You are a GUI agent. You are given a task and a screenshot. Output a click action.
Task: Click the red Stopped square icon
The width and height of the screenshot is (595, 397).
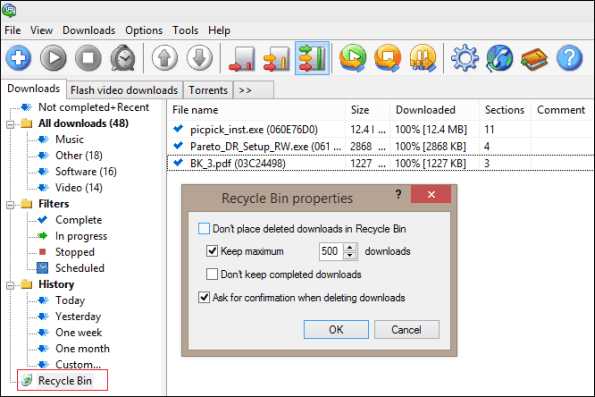pyautogui.click(x=42, y=252)
